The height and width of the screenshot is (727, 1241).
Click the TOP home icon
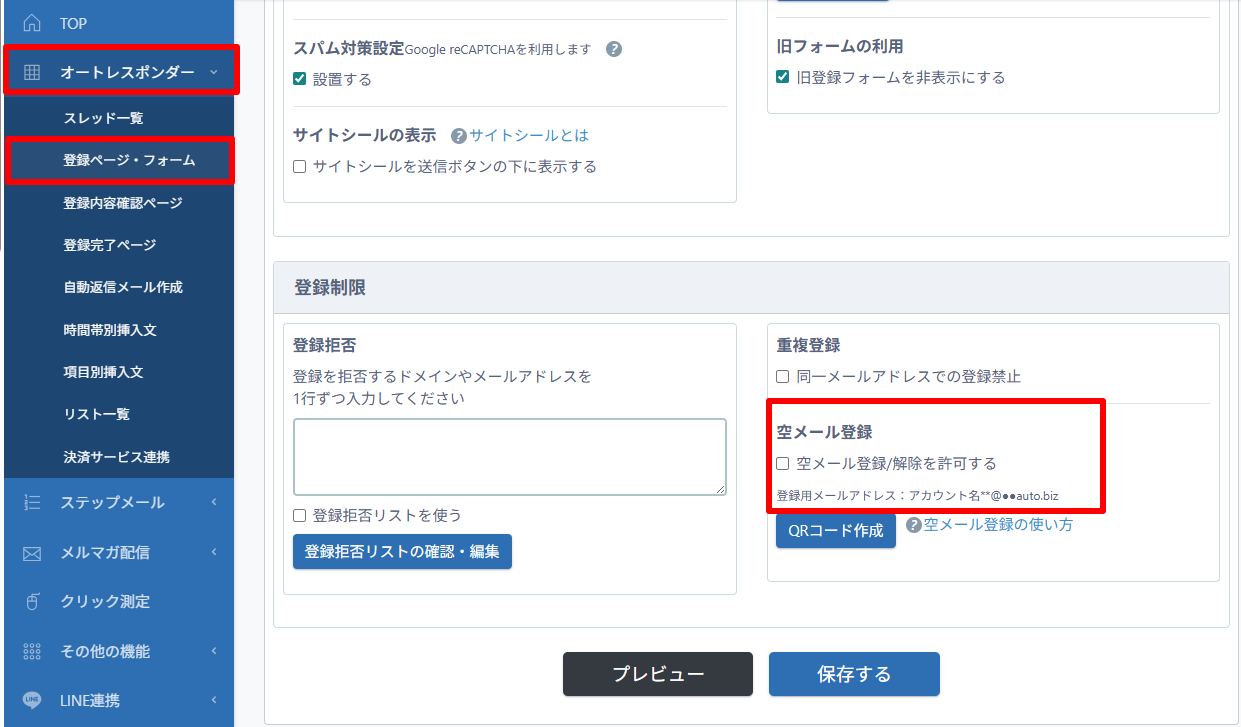(x=32, y=23)
